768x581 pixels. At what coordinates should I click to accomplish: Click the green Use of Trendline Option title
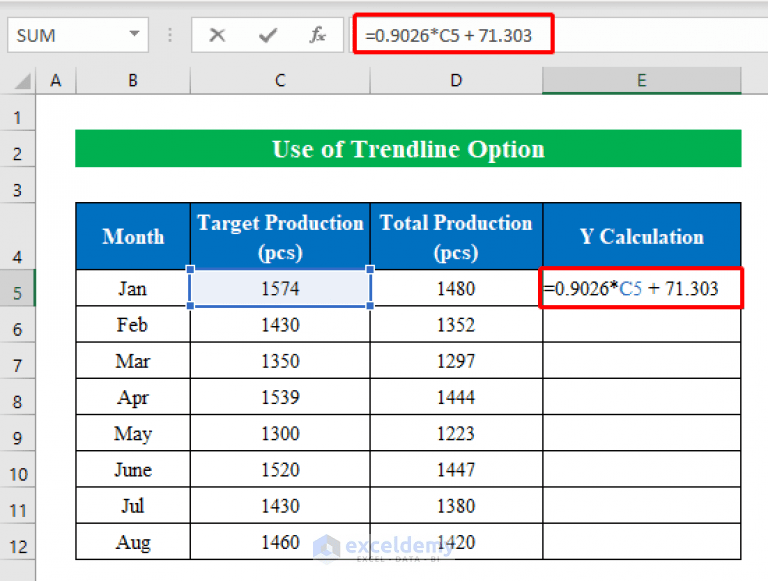pyautogui.click(x=408, y=148)
